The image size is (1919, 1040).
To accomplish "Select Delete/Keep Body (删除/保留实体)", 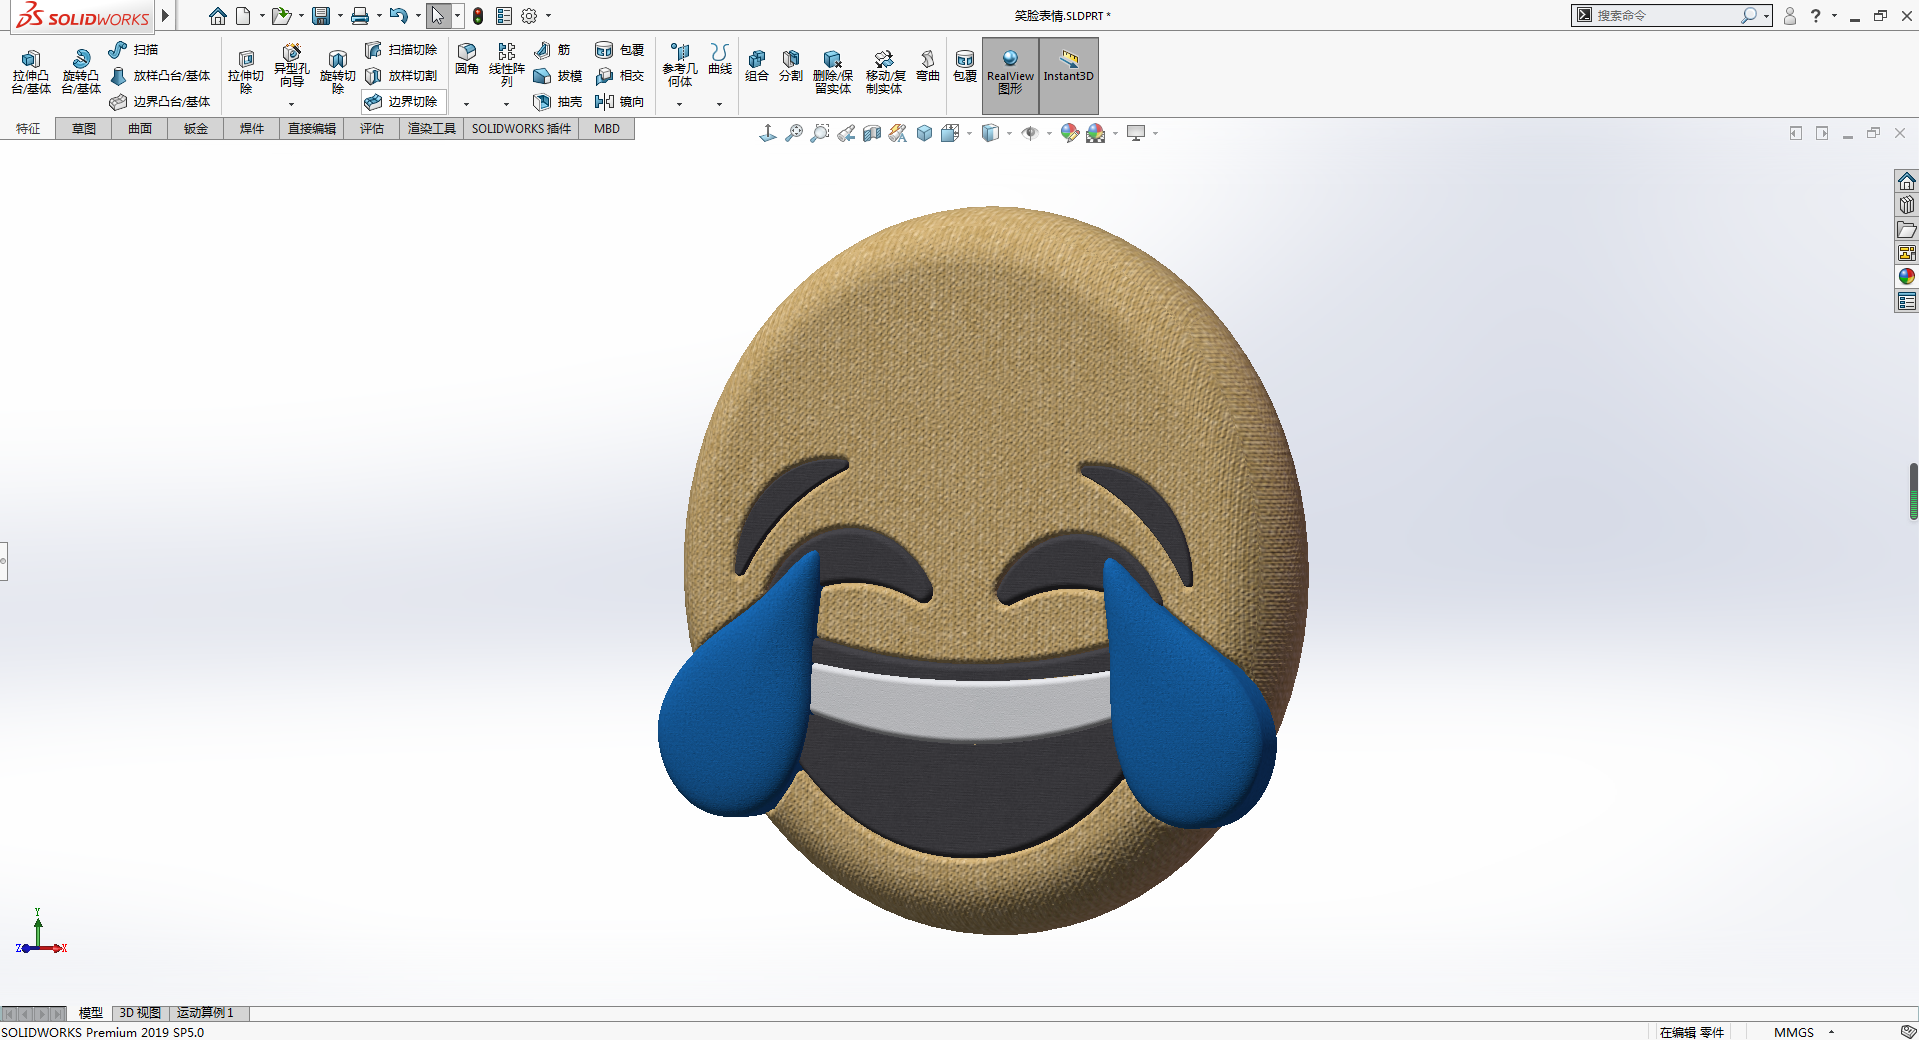I will [833, 72].
